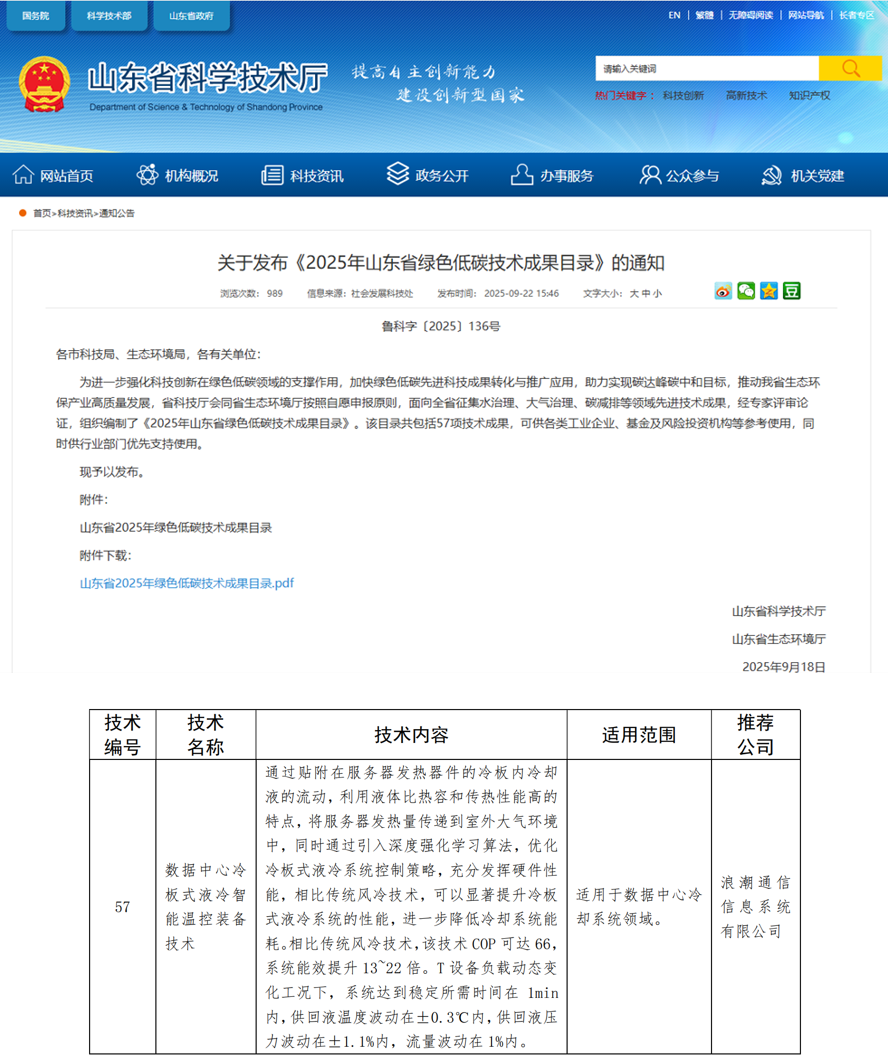Share to Douban icon
Screen dimensions: 888x1057
(792, 291)
